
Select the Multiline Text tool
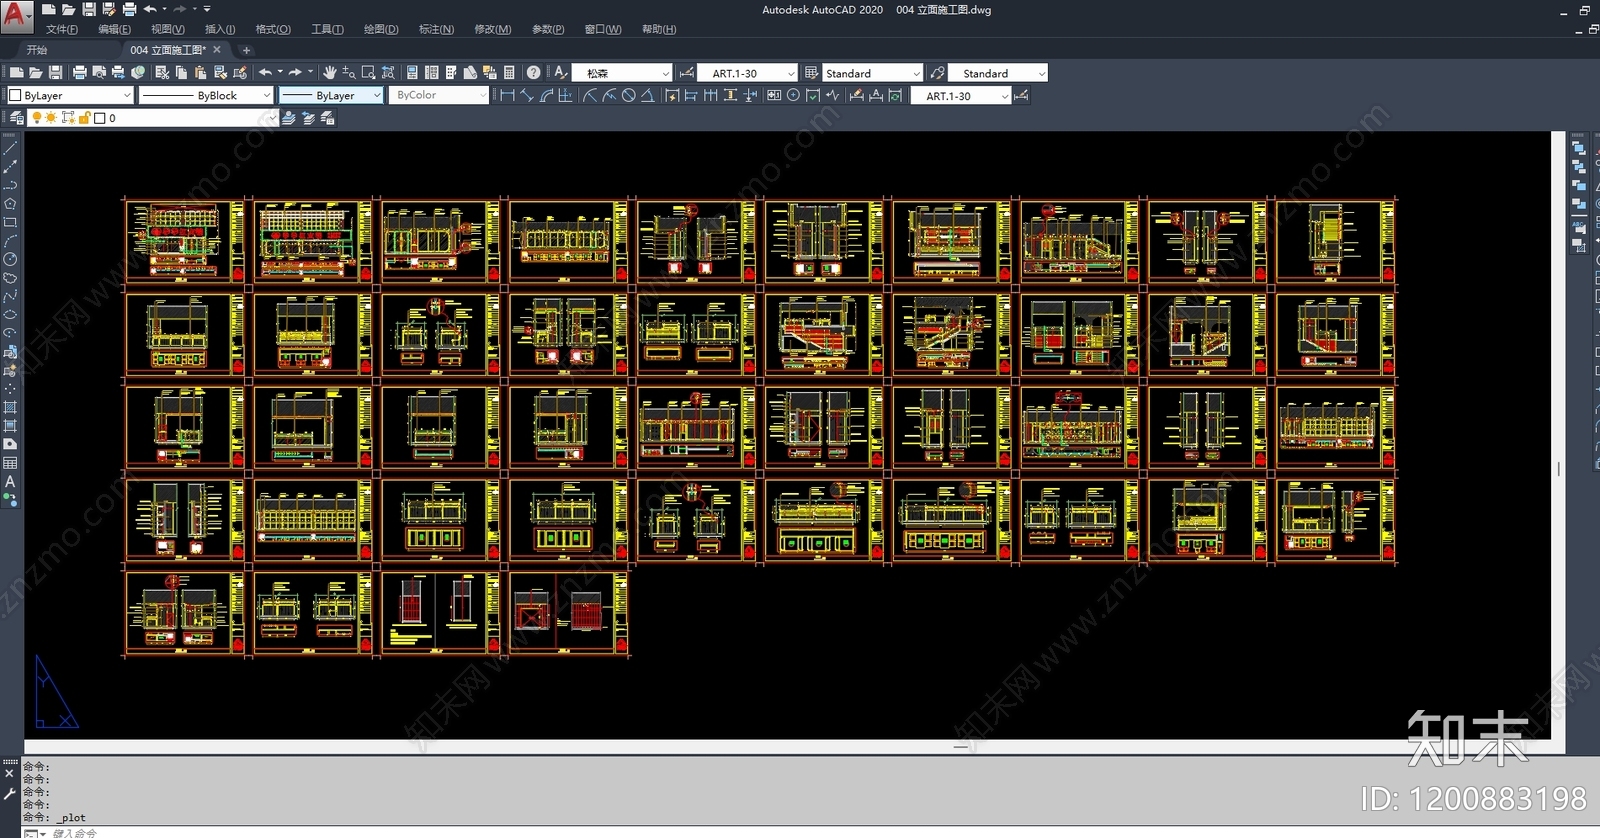click(x=10, y=481)
